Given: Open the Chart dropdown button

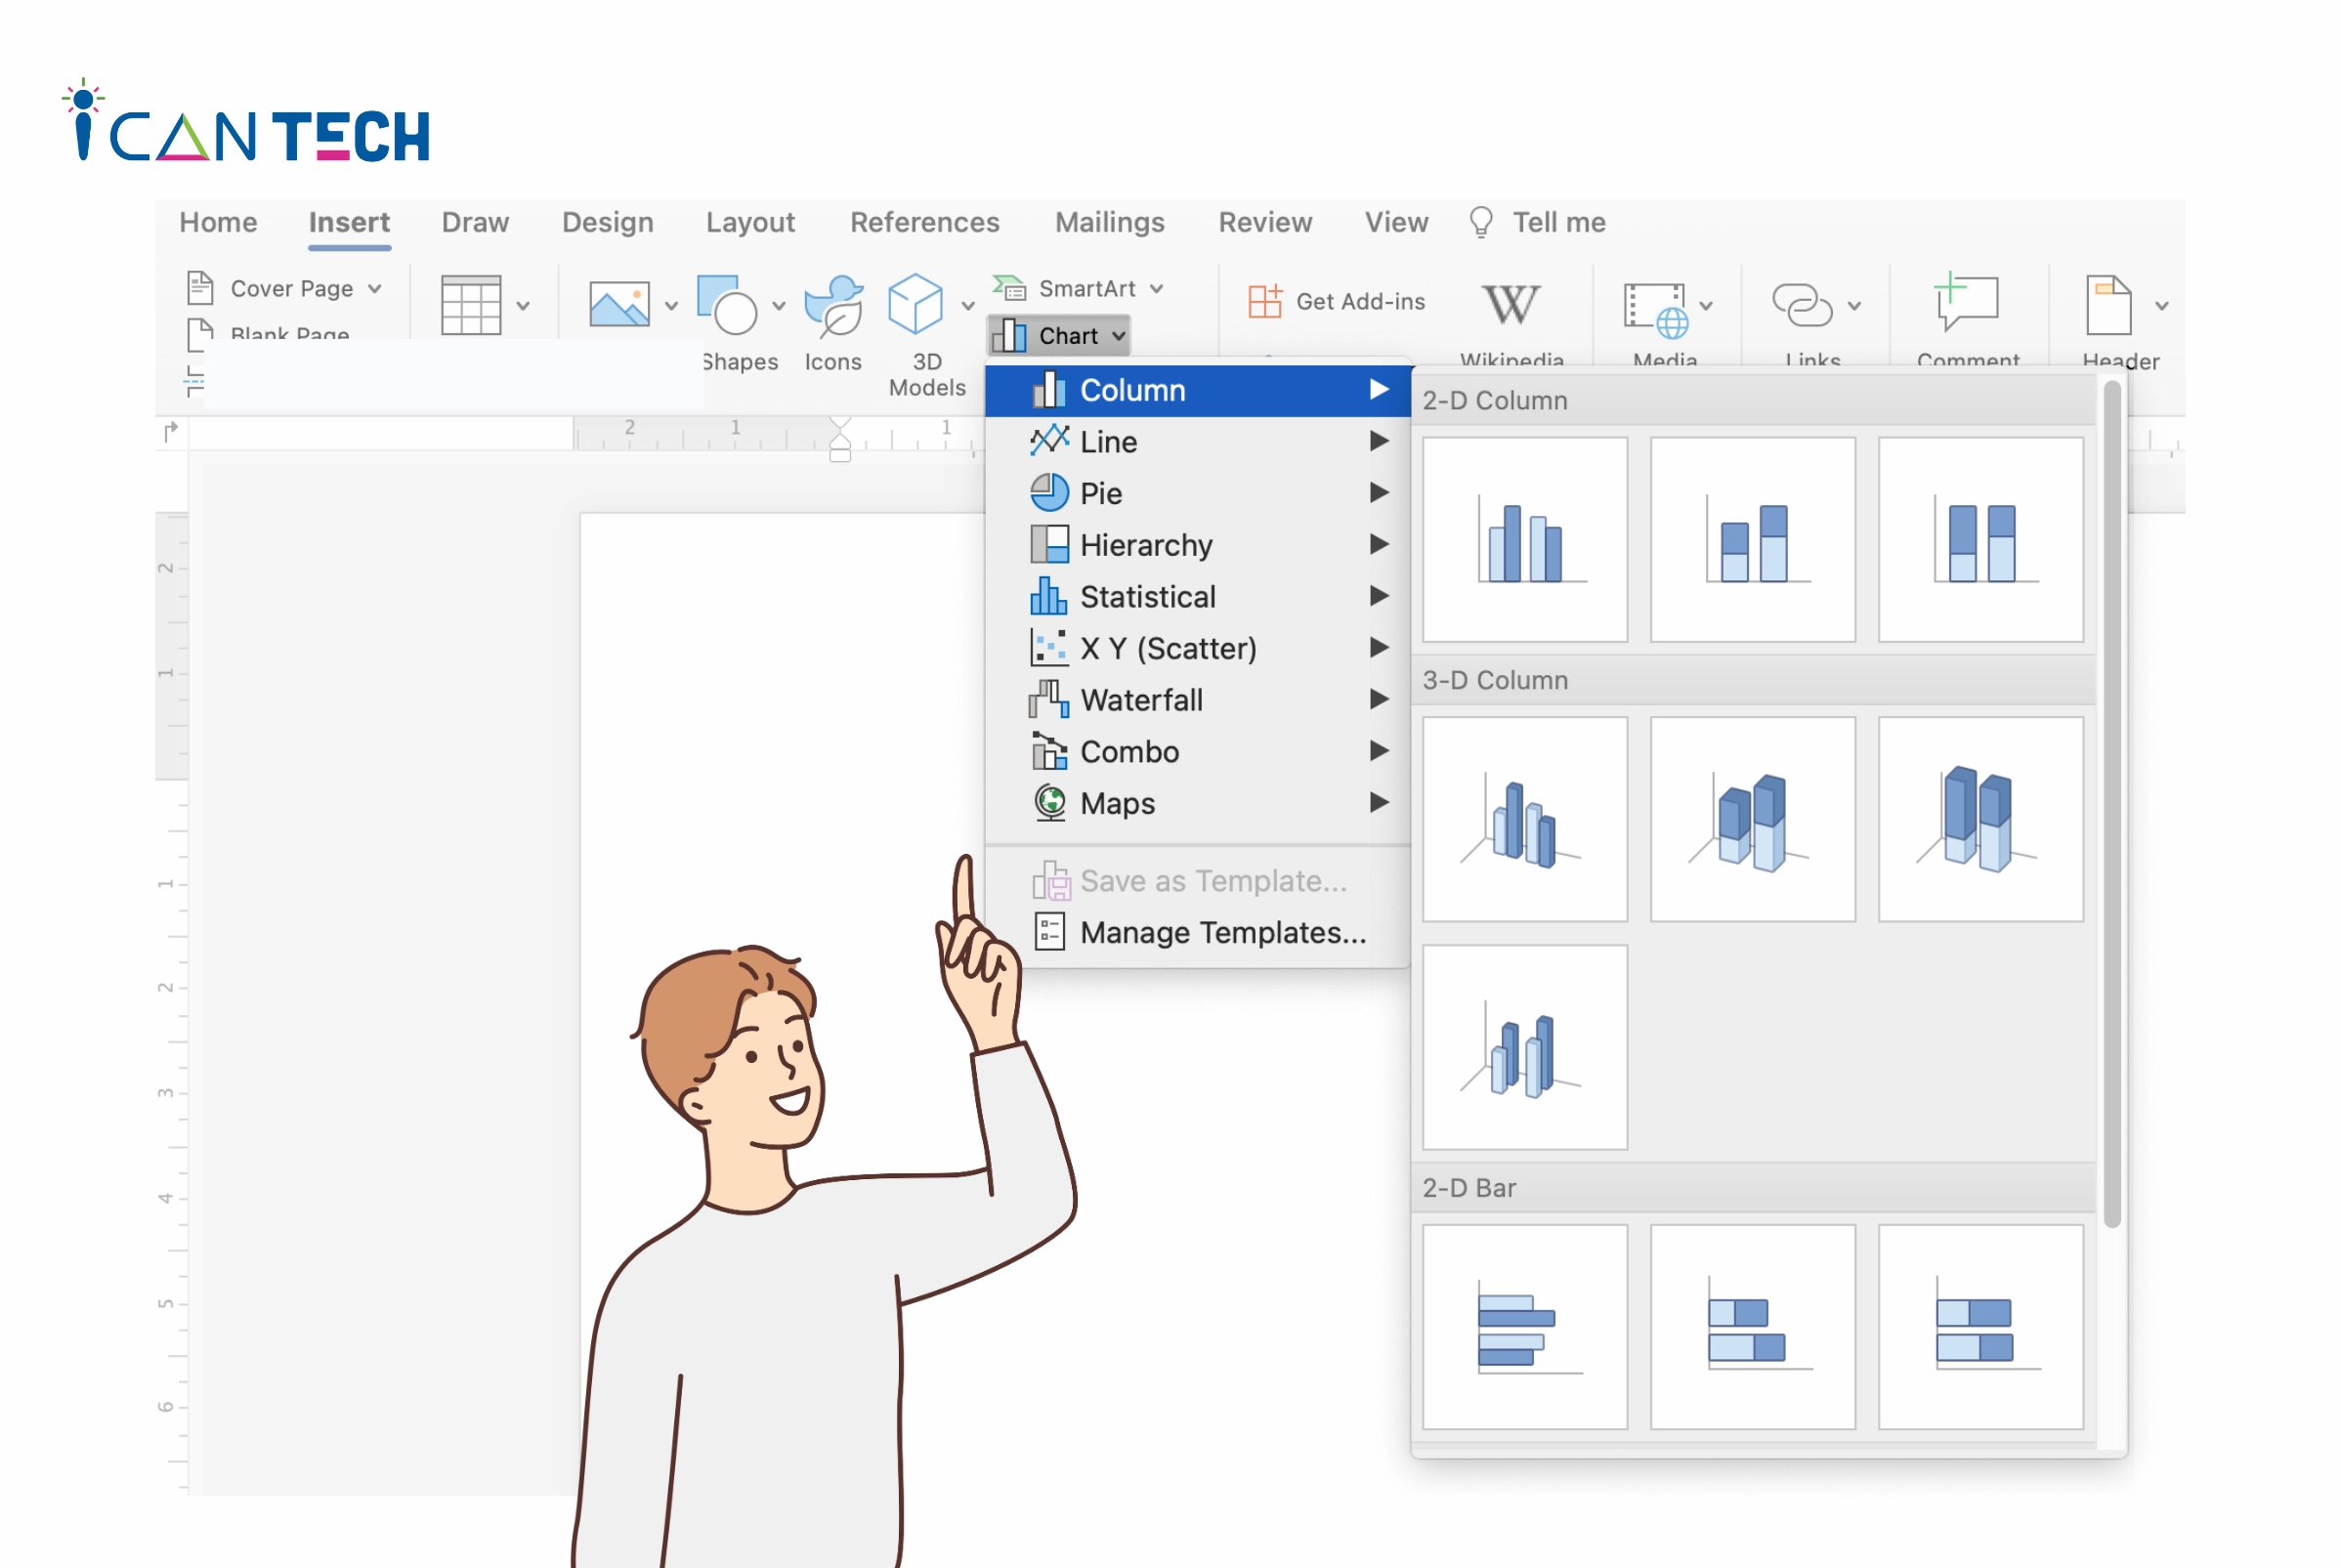Looking at the screenshot, I should [x=1059, y=336].
